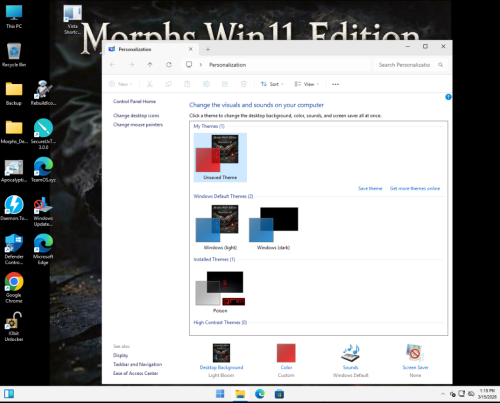Open Change desktop icons link
500x403 pixels.
(136, 116)
